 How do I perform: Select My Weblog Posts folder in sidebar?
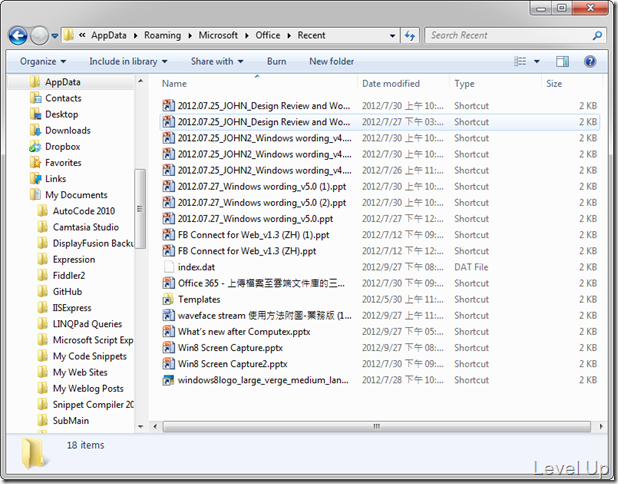pyautogui.click(x=88, y=389)
